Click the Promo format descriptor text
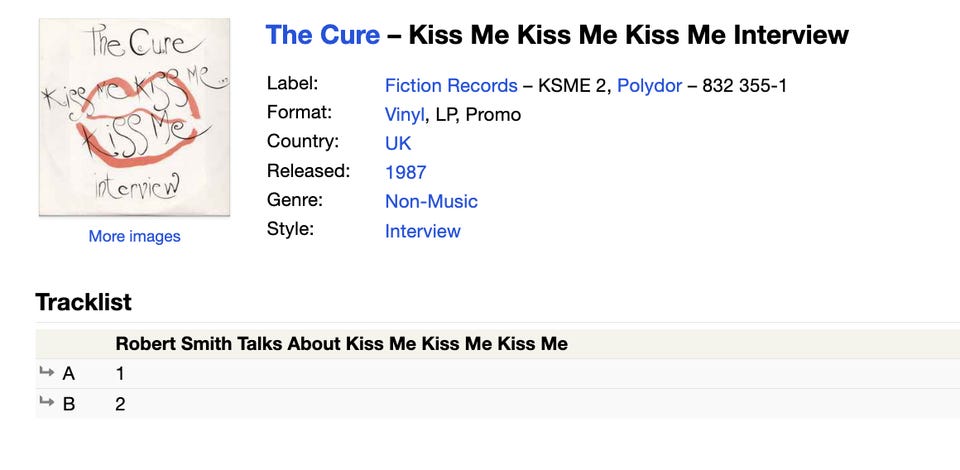The width and height of the screenshot is (960, 470). [492, 114]
